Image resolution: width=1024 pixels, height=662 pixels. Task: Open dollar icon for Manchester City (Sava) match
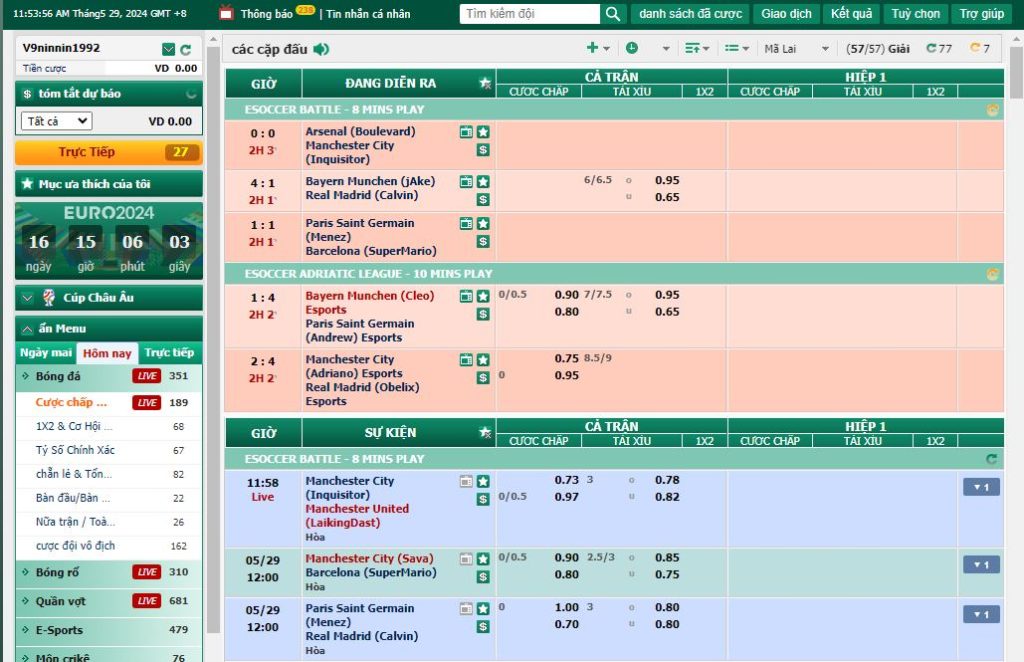click(x=483, y=577)
